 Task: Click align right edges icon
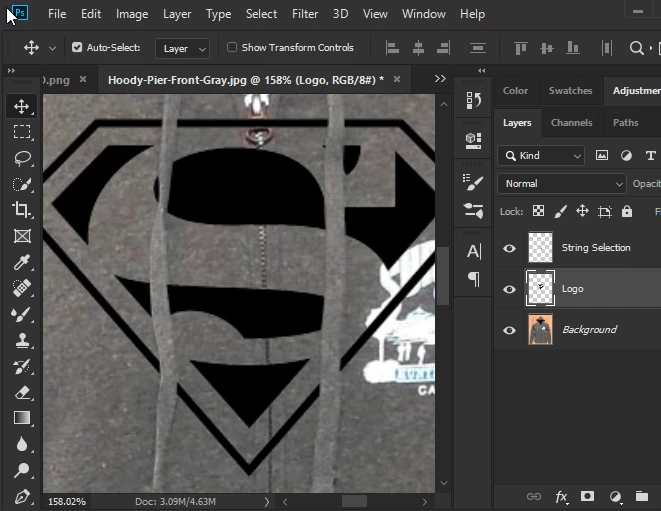click(x=443, y=48)
